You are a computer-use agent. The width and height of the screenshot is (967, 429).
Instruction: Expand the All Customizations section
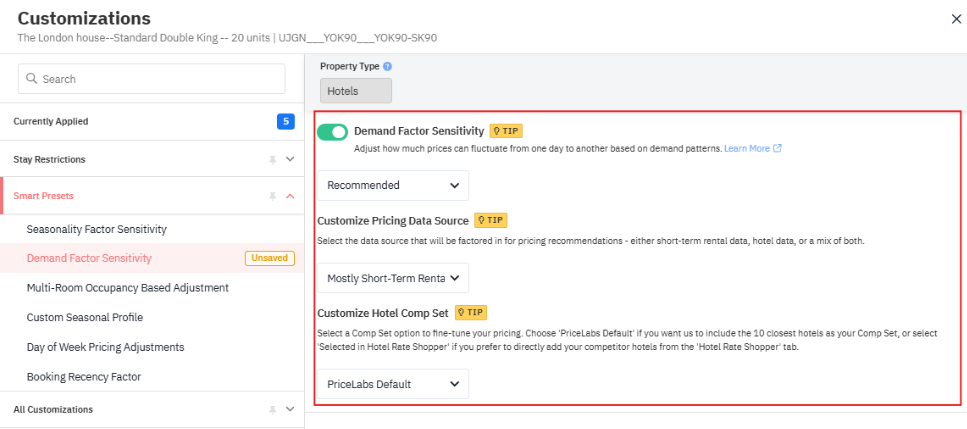(x=290, y=409)
